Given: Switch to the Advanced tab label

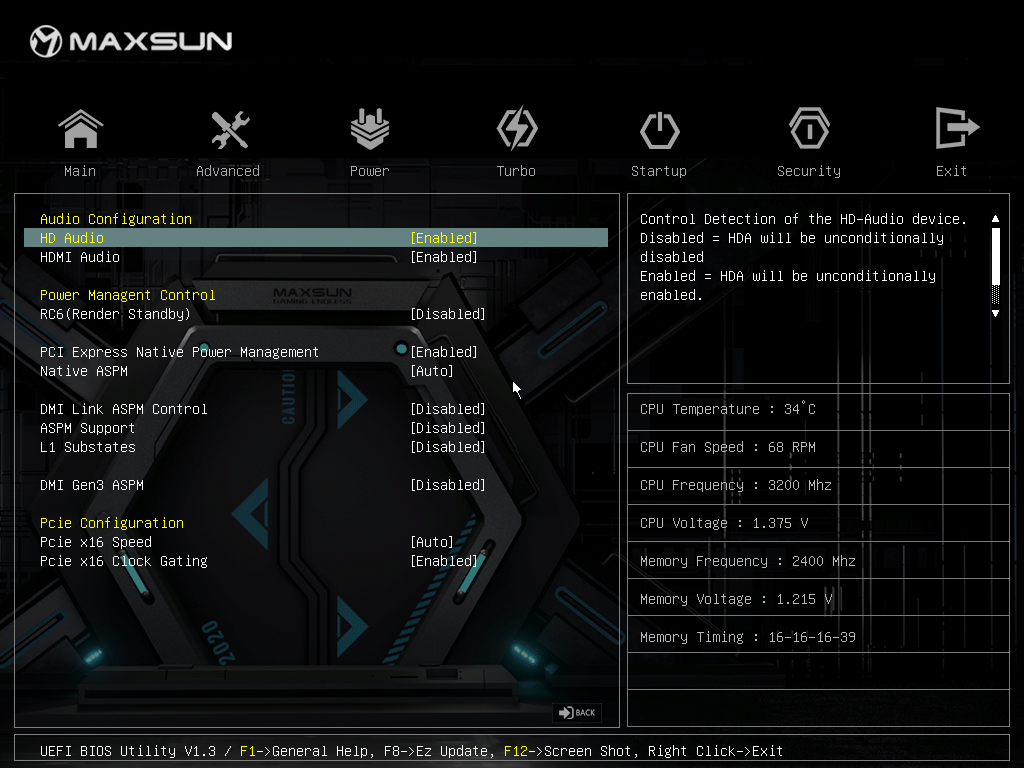Looking at the screenshot, I should [x=228, y=171].
